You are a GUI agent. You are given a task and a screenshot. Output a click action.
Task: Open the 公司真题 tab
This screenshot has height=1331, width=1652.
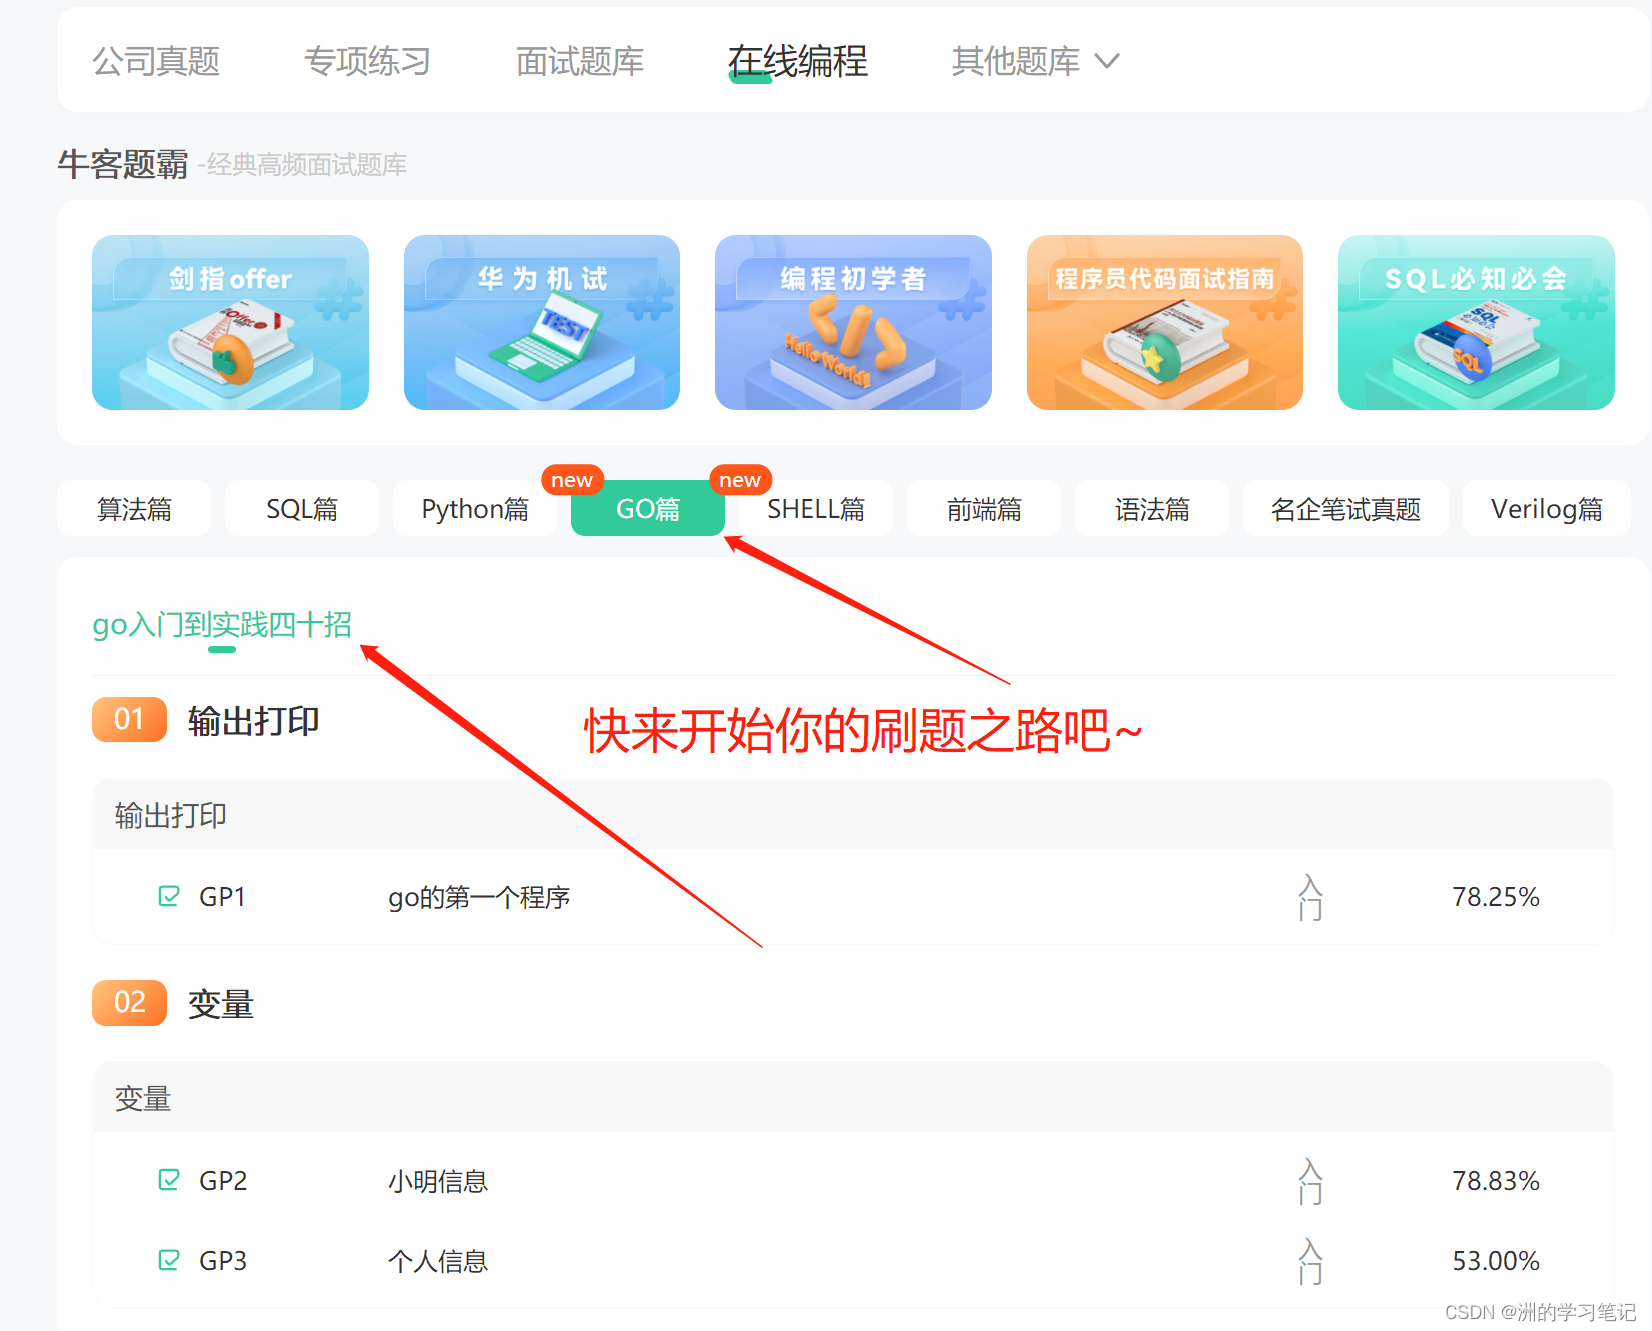point(156,61)
